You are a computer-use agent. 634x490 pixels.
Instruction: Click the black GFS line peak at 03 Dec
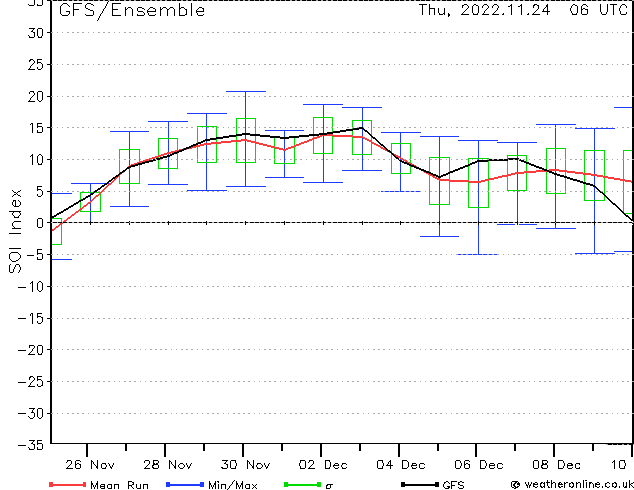(x=362, y=128)
